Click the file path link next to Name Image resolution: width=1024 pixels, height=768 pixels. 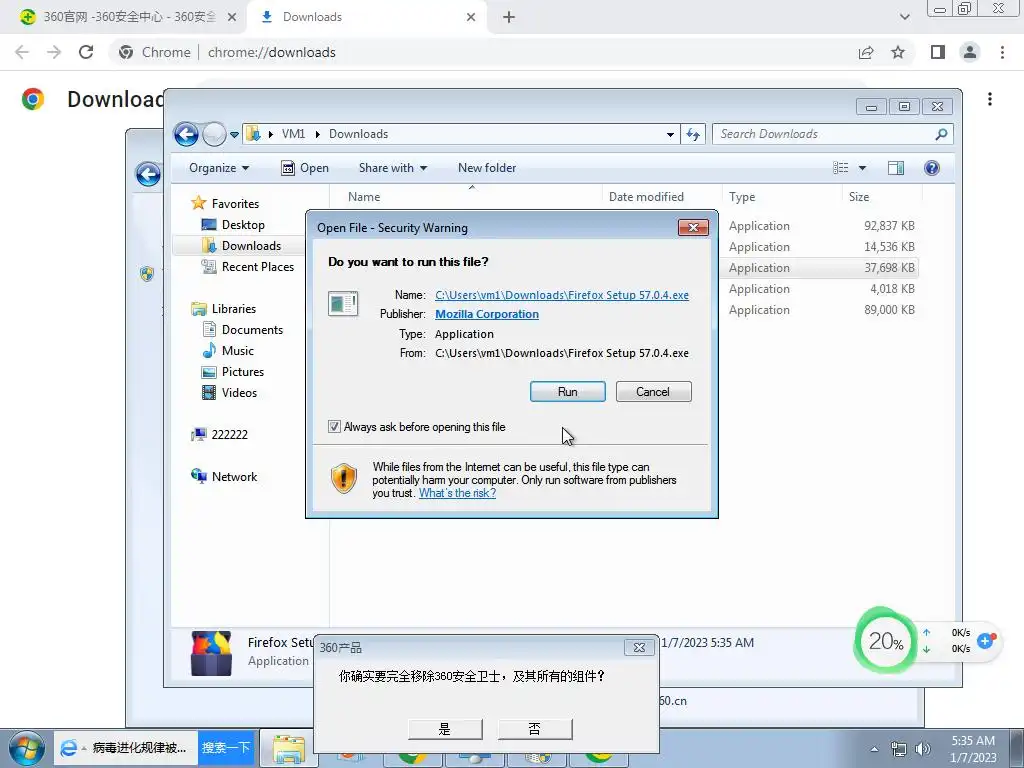tap(562, 295)
